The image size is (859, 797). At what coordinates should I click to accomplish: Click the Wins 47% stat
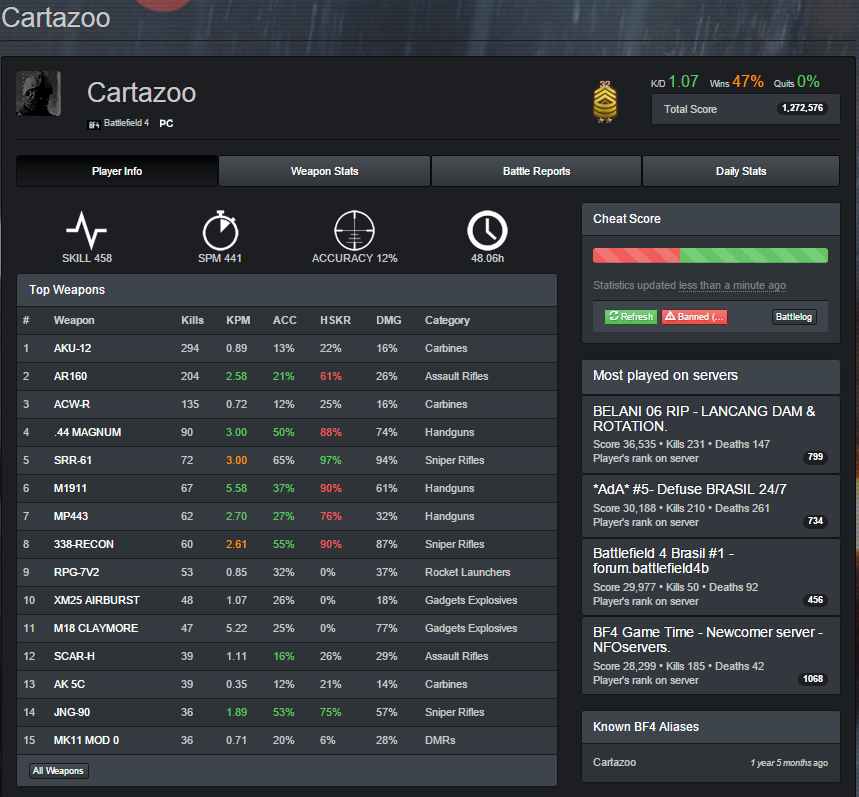tap(736, 82)
